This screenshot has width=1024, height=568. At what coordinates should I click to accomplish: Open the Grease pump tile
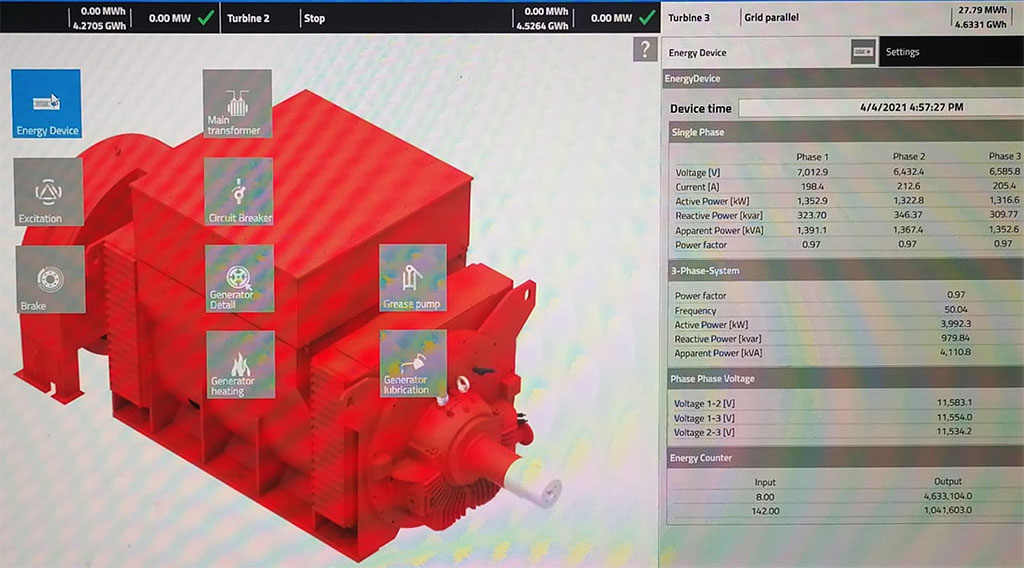tap(412, 278)
